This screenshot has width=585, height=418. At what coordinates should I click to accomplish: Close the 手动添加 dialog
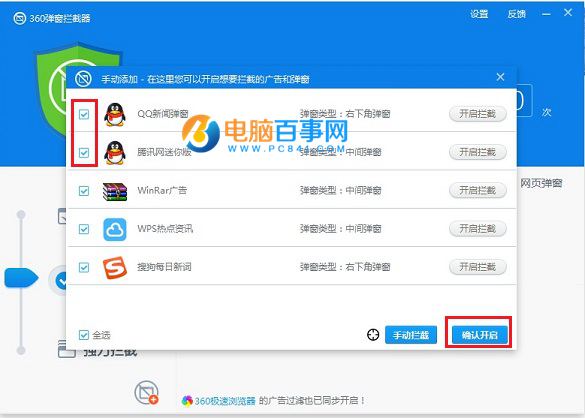point(500,77)
